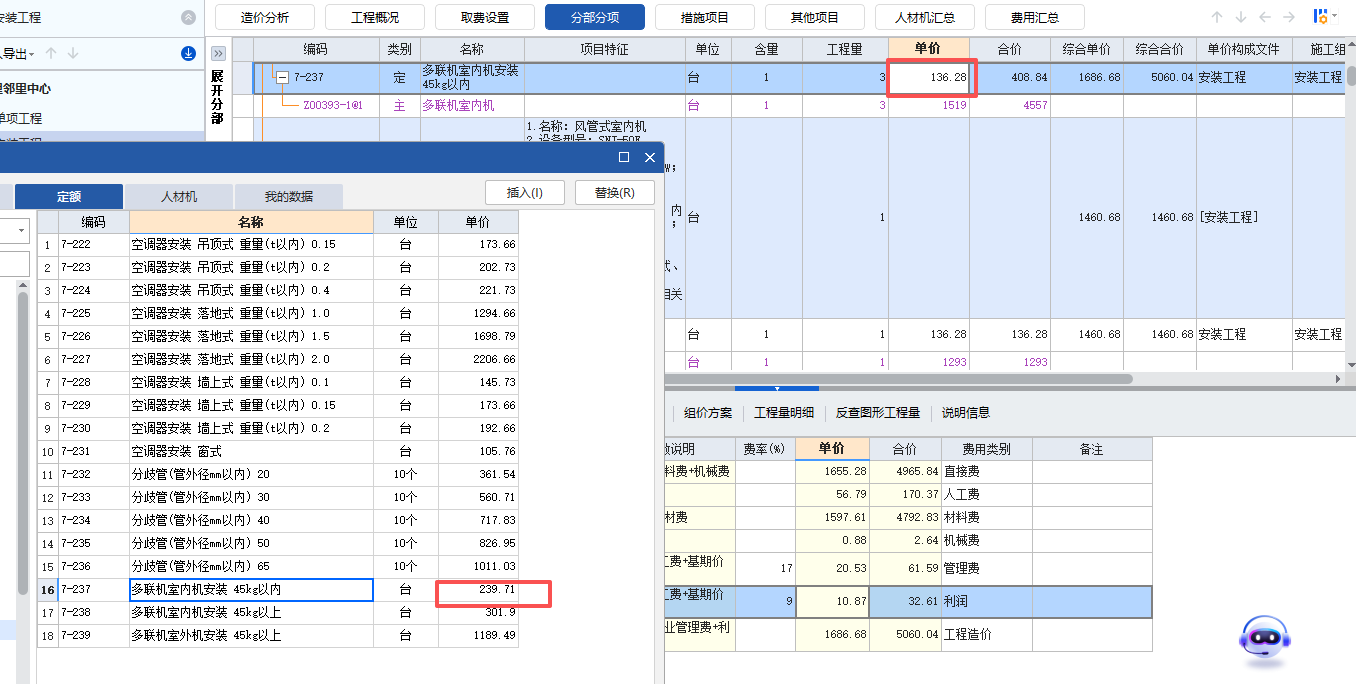This screenshot has height=684, width=1356.
Task: Open the 反查图形工程量 lower tab
Action: click(x=878, y=412)
